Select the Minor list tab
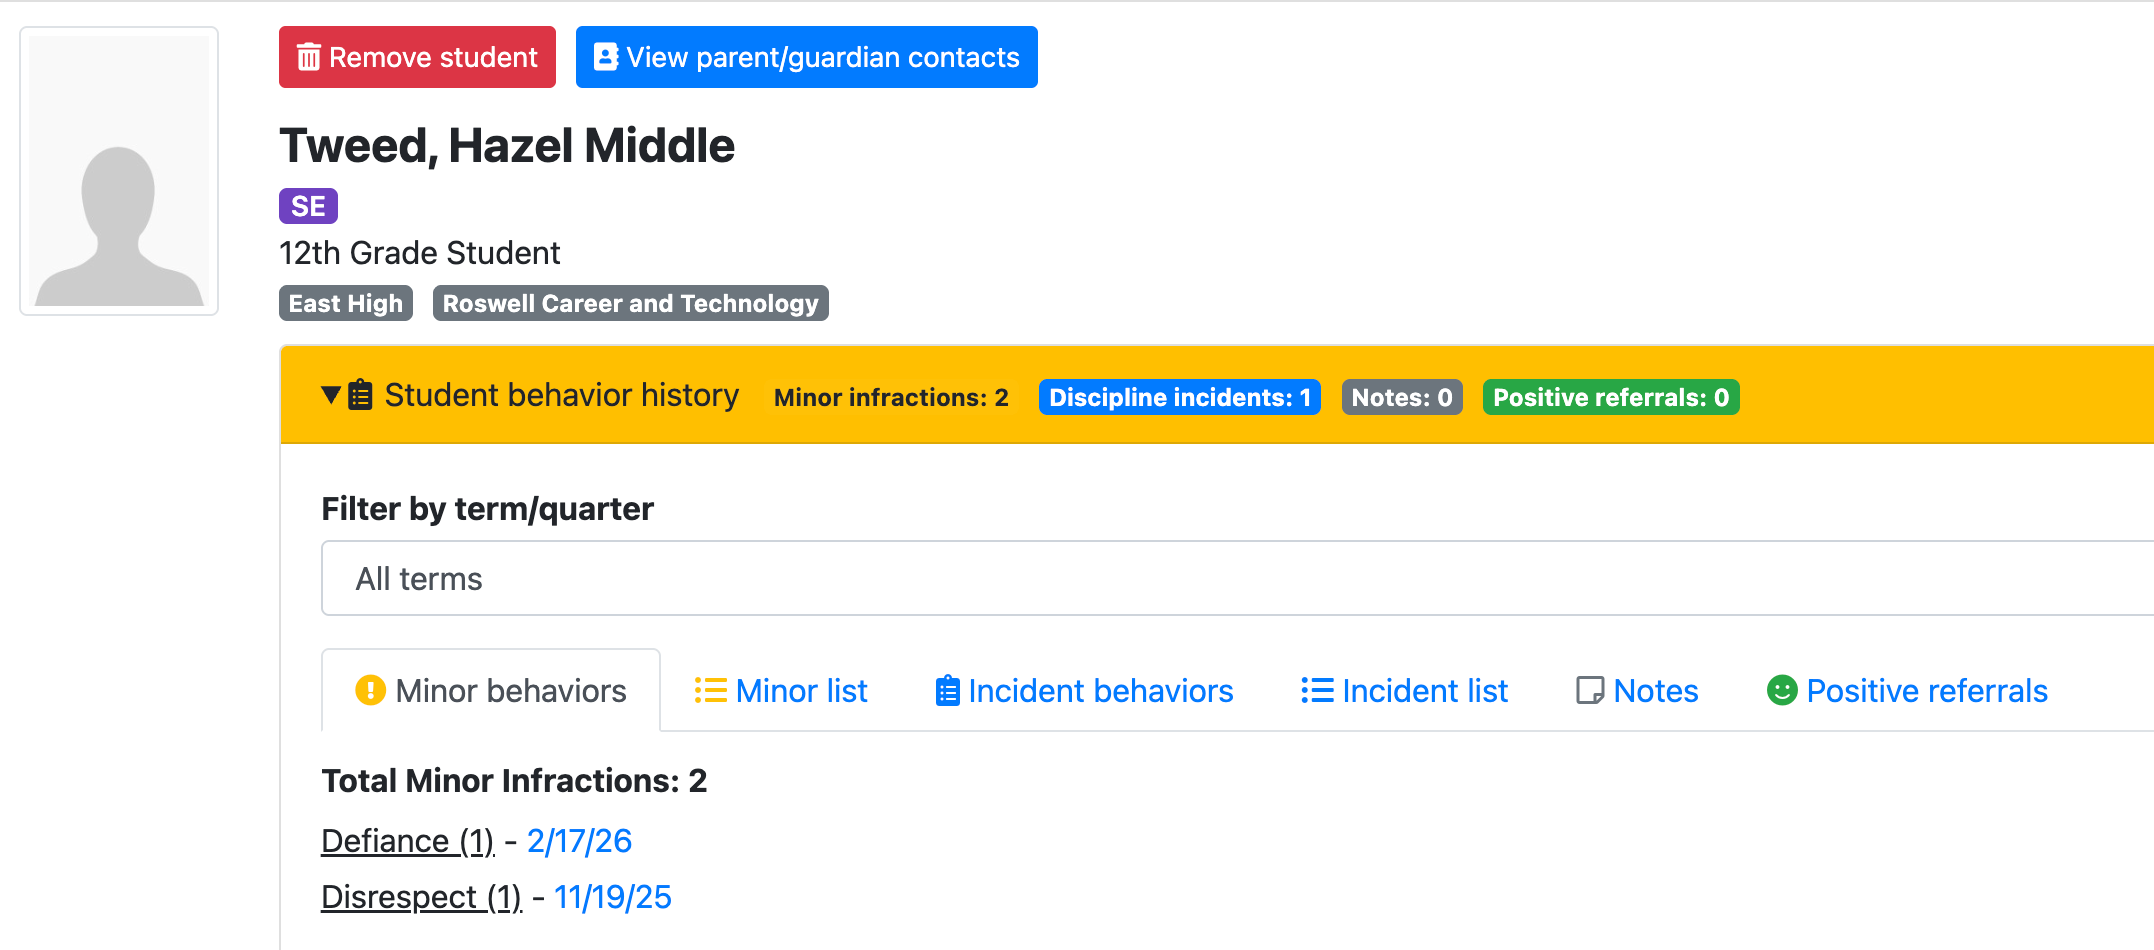 click(801, 691)
